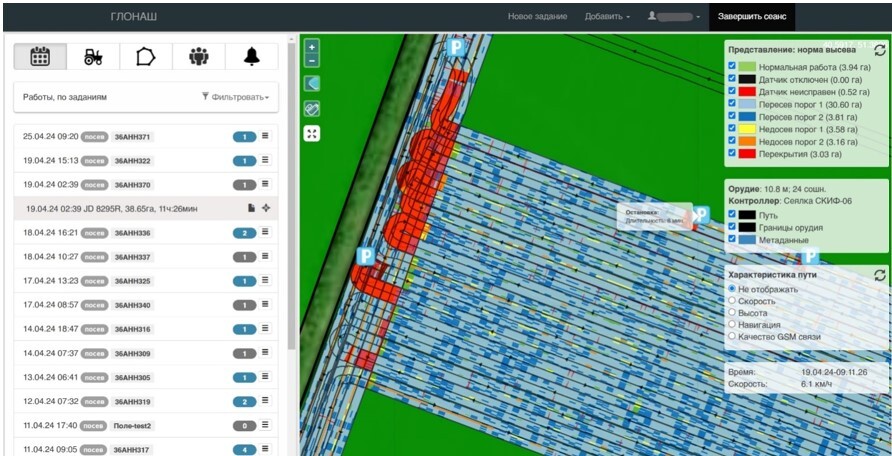Zoom in the map with plus button

pos(312,47)
